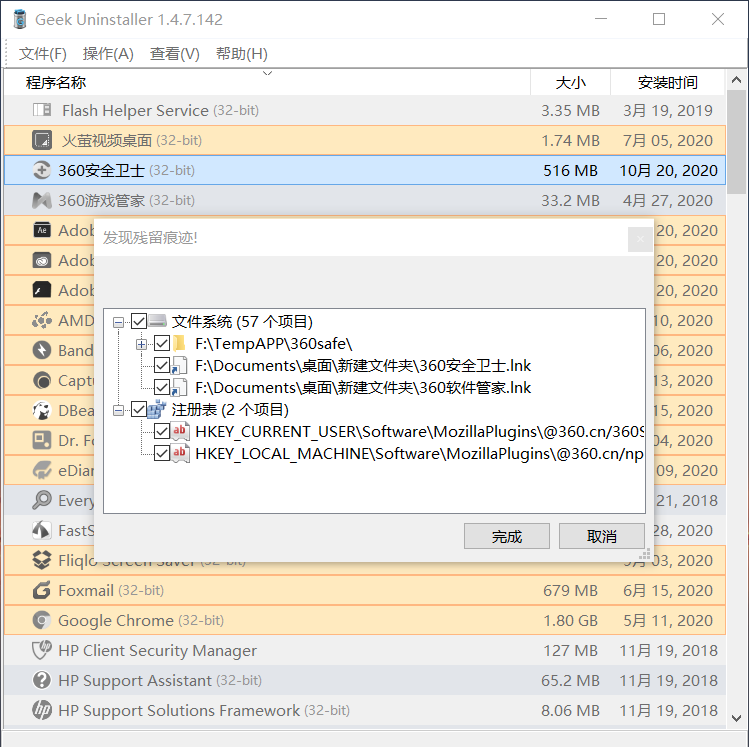This screenshot has height=747, width=749.
Task: Click the 360安全卫士.lnk shortcut file icon
Action: pos(179,366)
